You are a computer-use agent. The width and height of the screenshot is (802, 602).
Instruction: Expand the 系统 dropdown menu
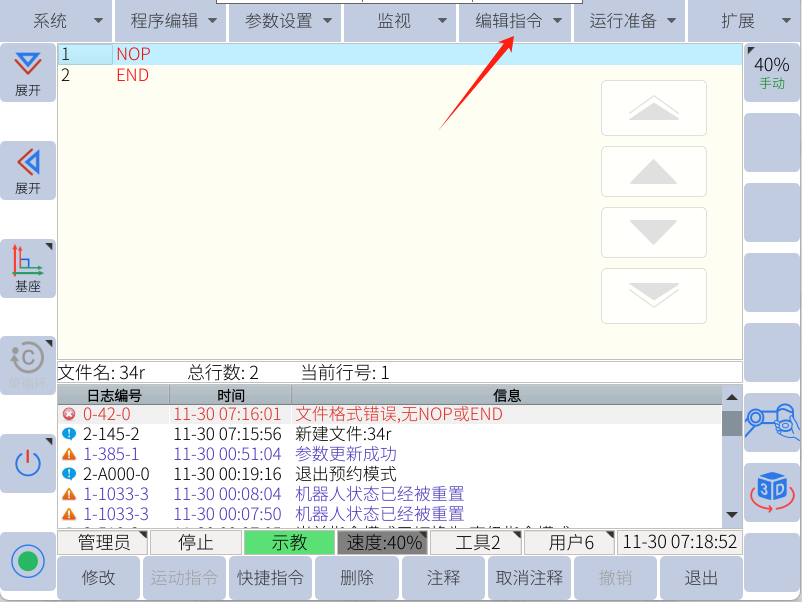tap(56, 21)
